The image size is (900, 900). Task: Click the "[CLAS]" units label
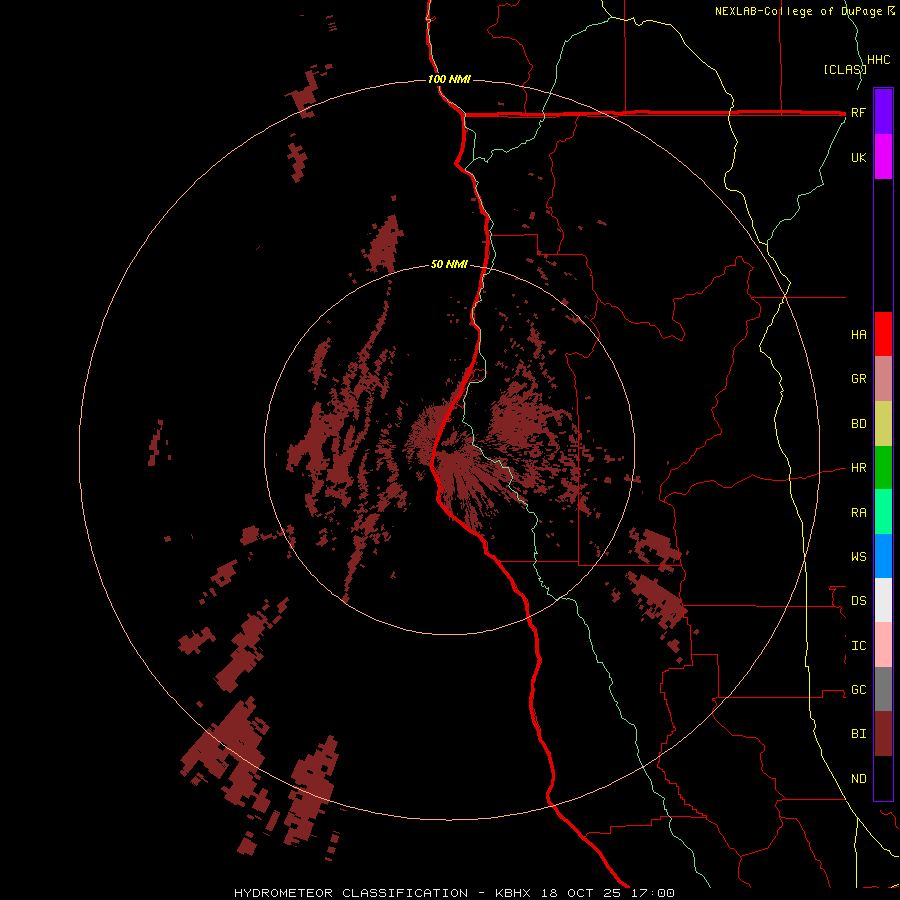click(845, 69)
